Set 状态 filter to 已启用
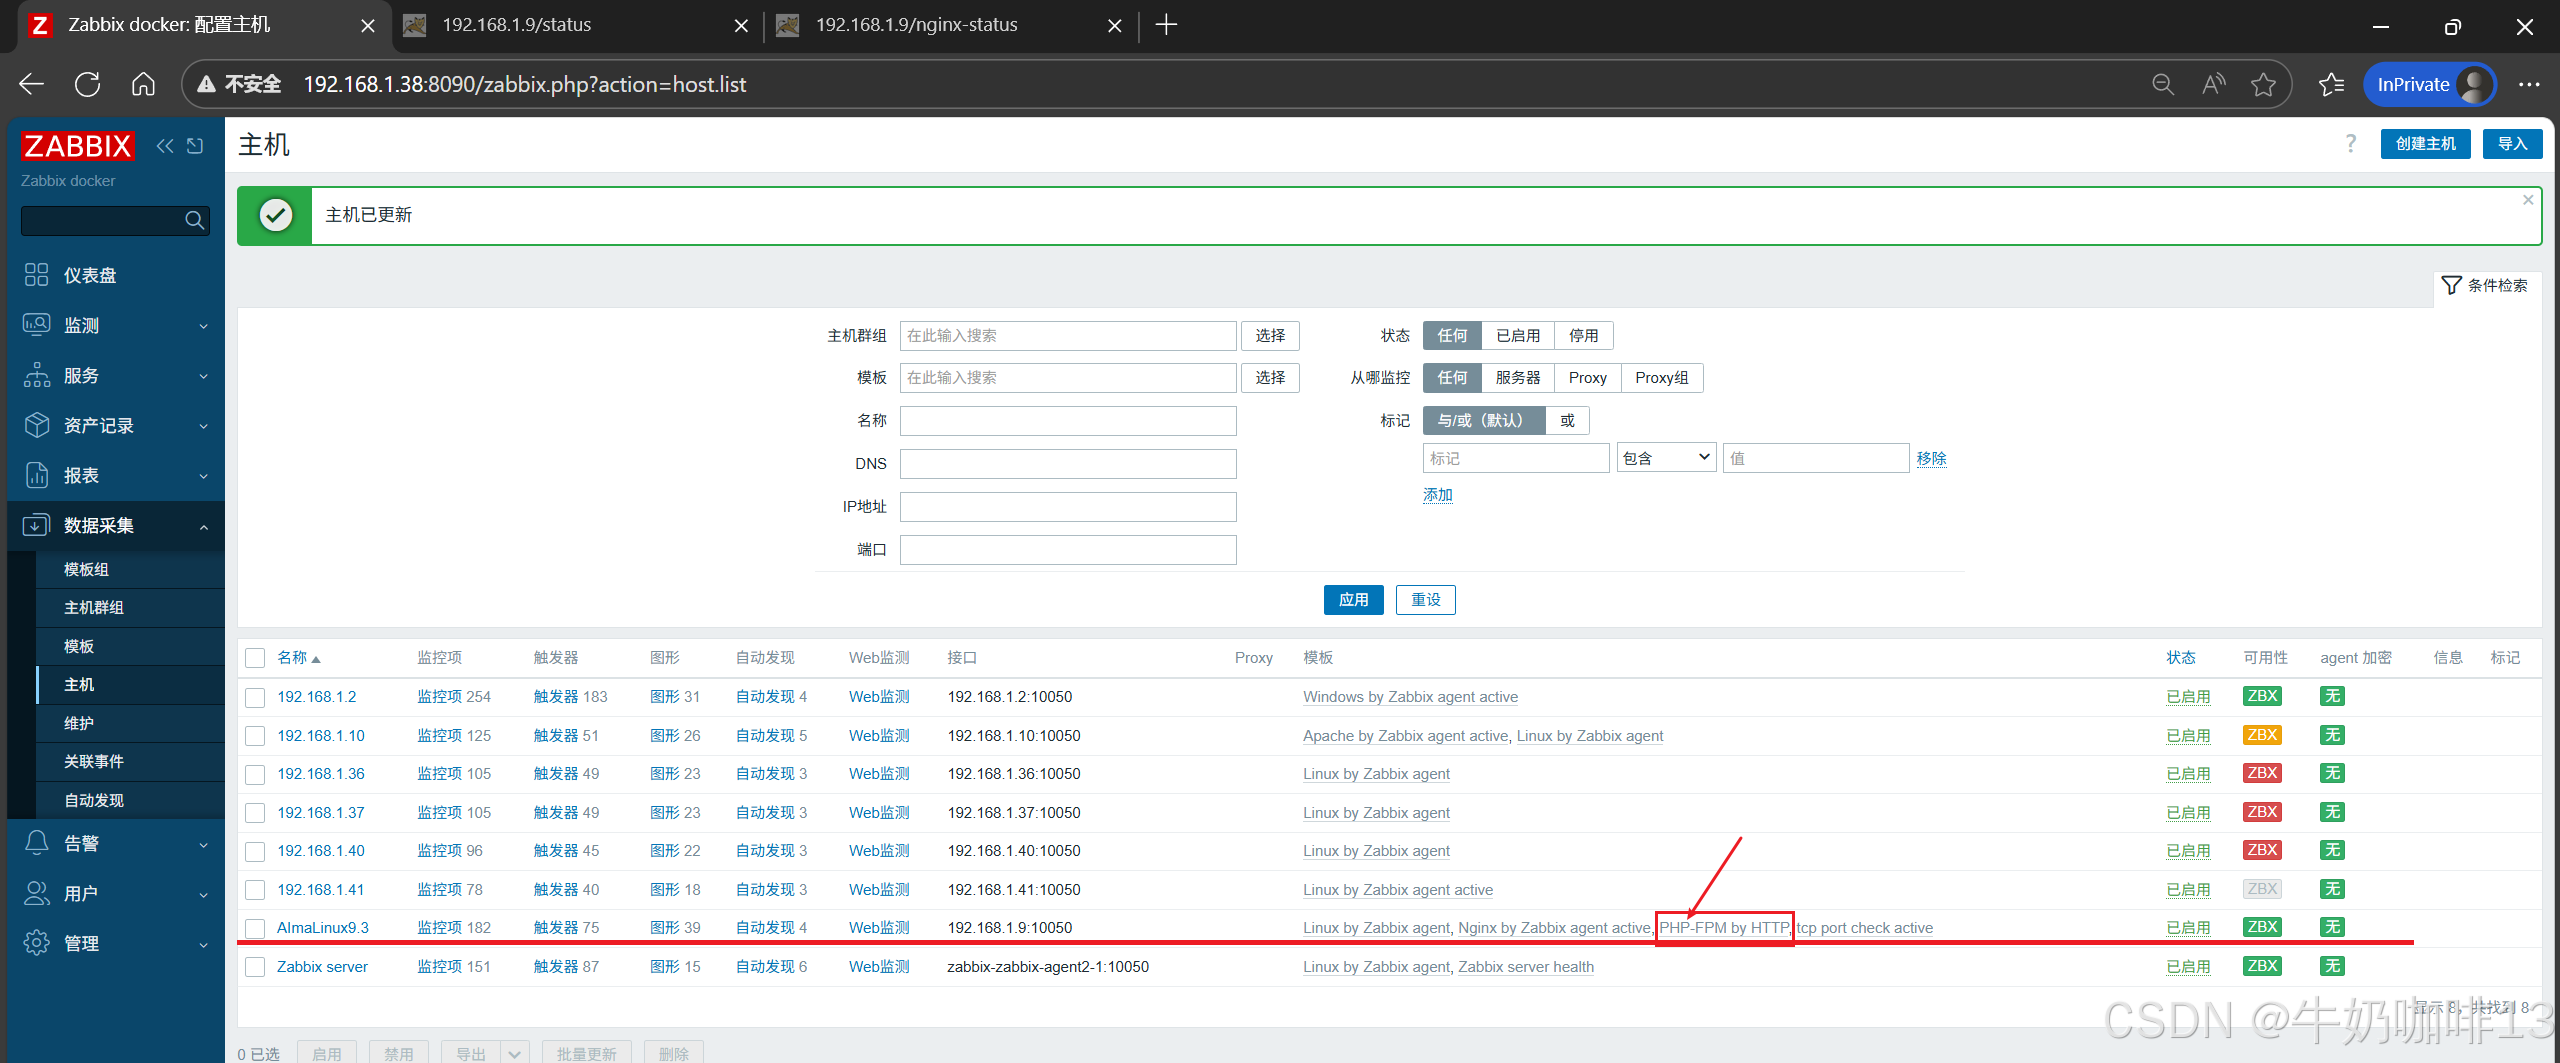The height and width of the screenshot is (1063, 2560). point(1518,336)
